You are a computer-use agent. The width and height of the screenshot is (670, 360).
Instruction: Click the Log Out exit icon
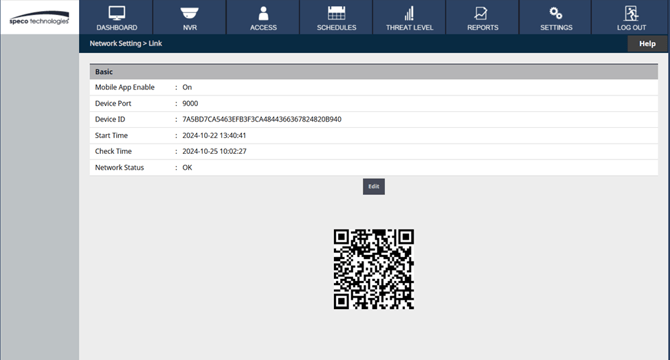tap(631, 13)
